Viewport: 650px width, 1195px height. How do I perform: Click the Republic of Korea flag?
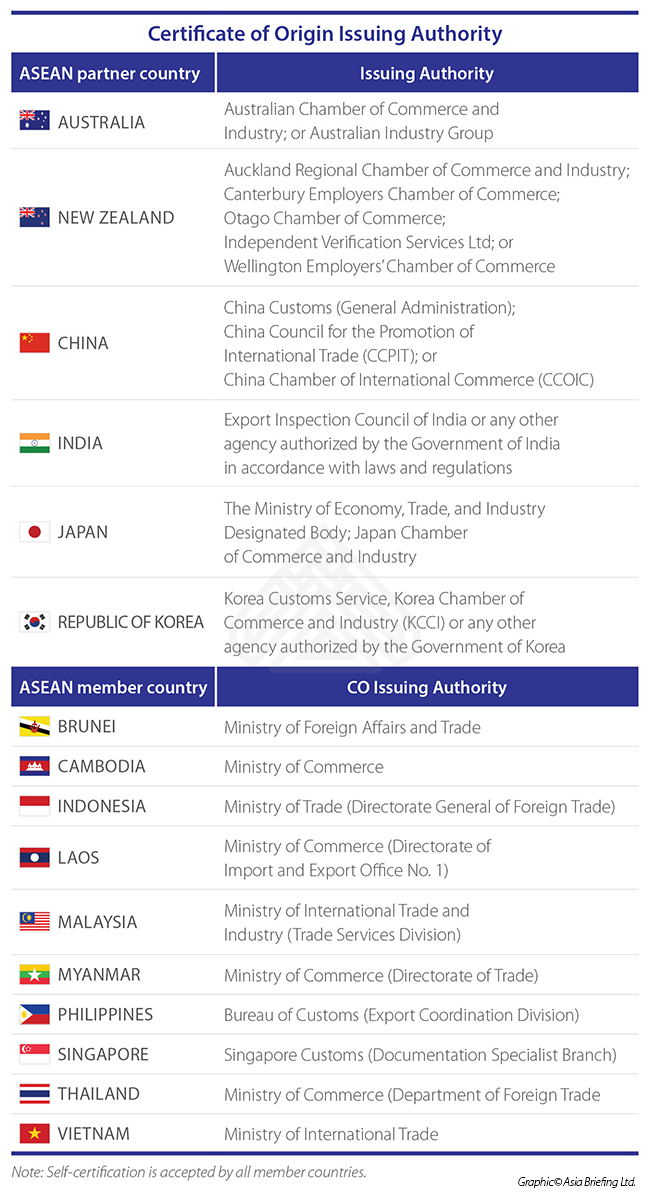(34, 622)
